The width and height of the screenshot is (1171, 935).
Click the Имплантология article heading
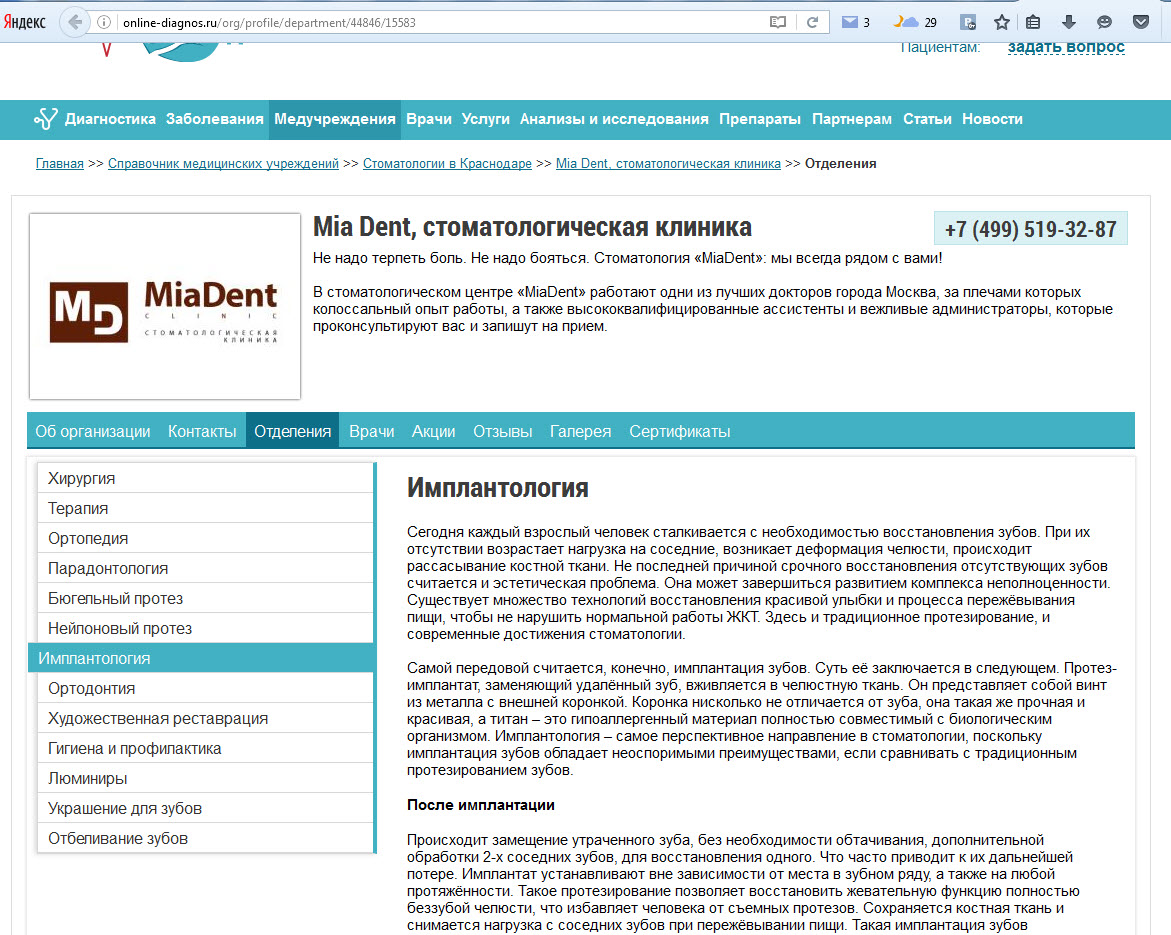pos(497,488)
